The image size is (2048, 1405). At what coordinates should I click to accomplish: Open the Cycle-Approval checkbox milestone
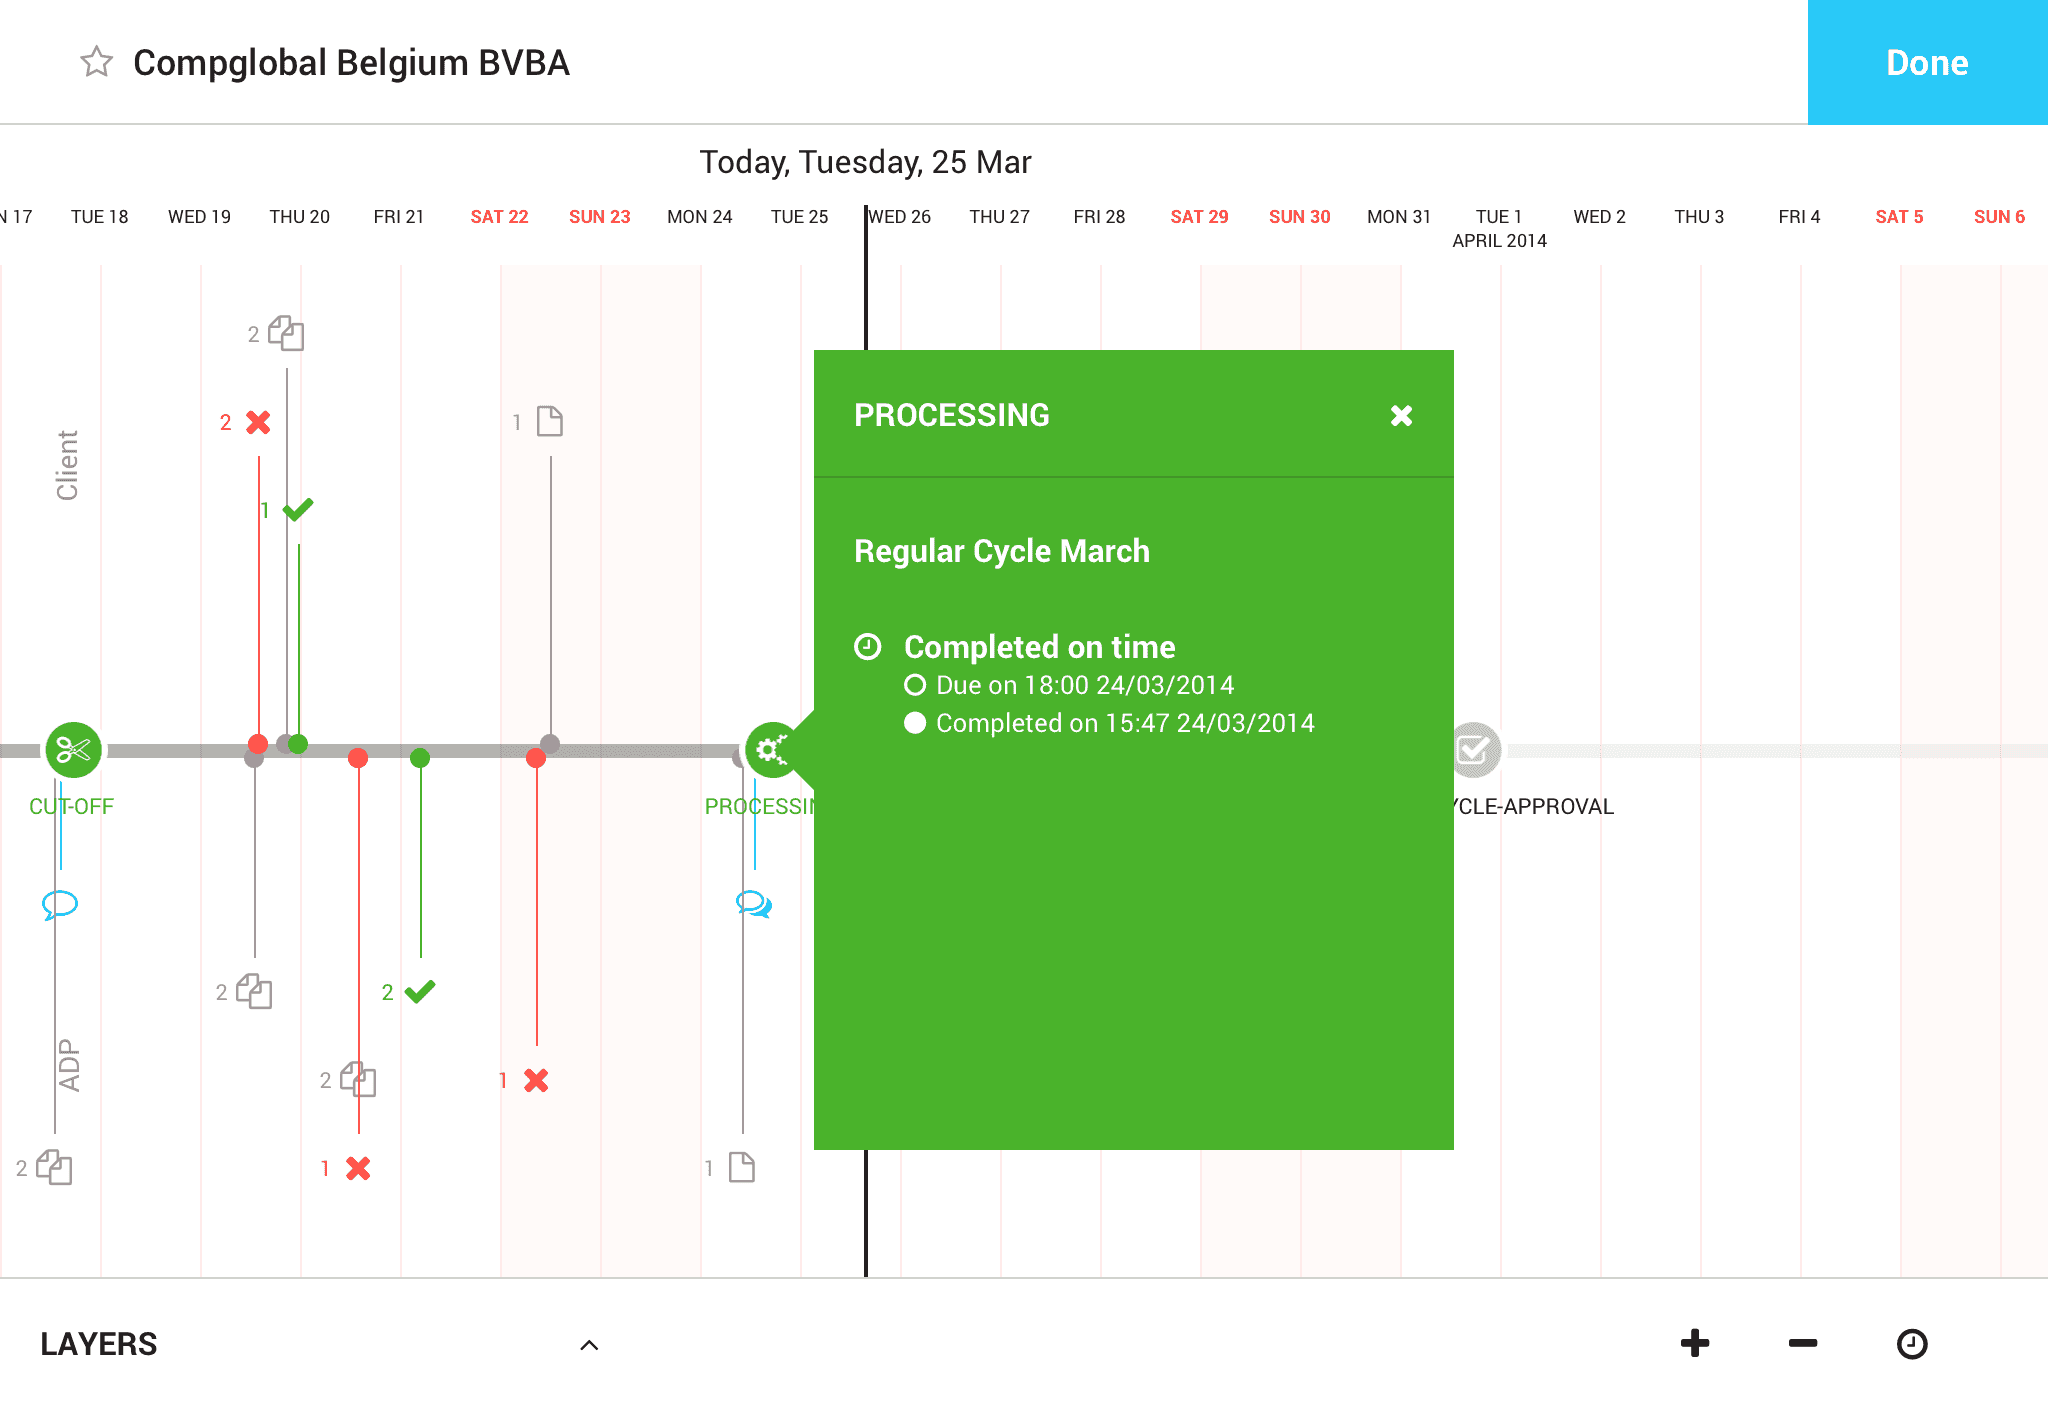(x=1473, y=749)
